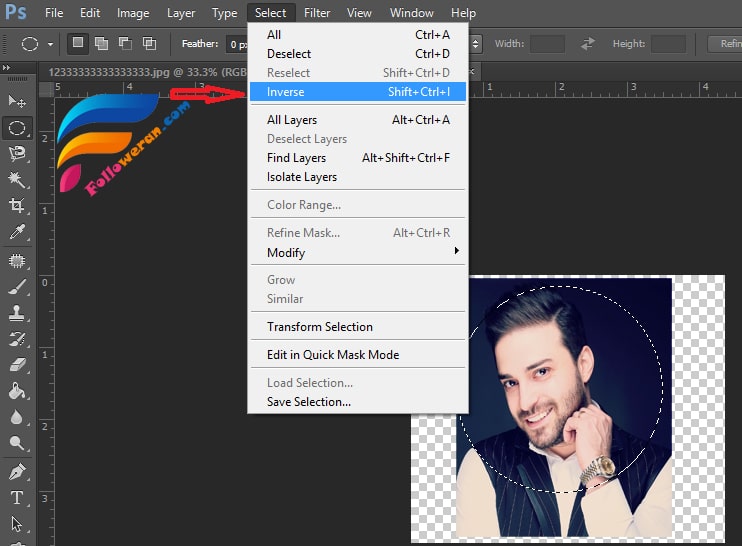Enable Intersect with selection mode
Screen dimensions: 742x546
pyautogui.click(x=149, y=44)
